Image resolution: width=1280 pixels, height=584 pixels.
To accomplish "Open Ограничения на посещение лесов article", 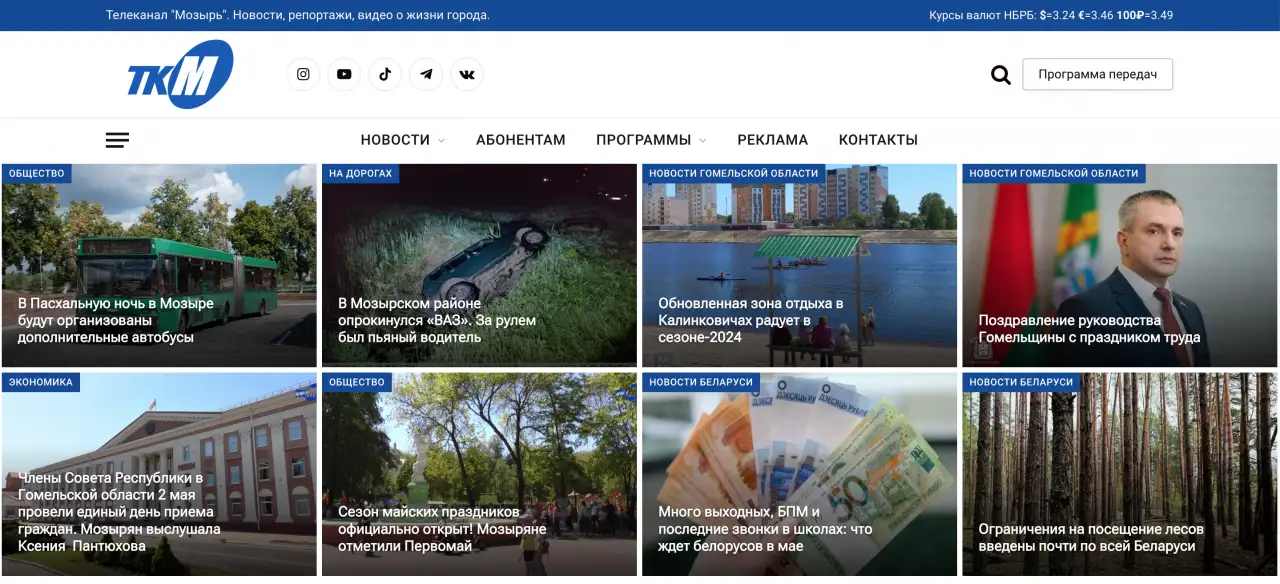I will pos(1091,537).
